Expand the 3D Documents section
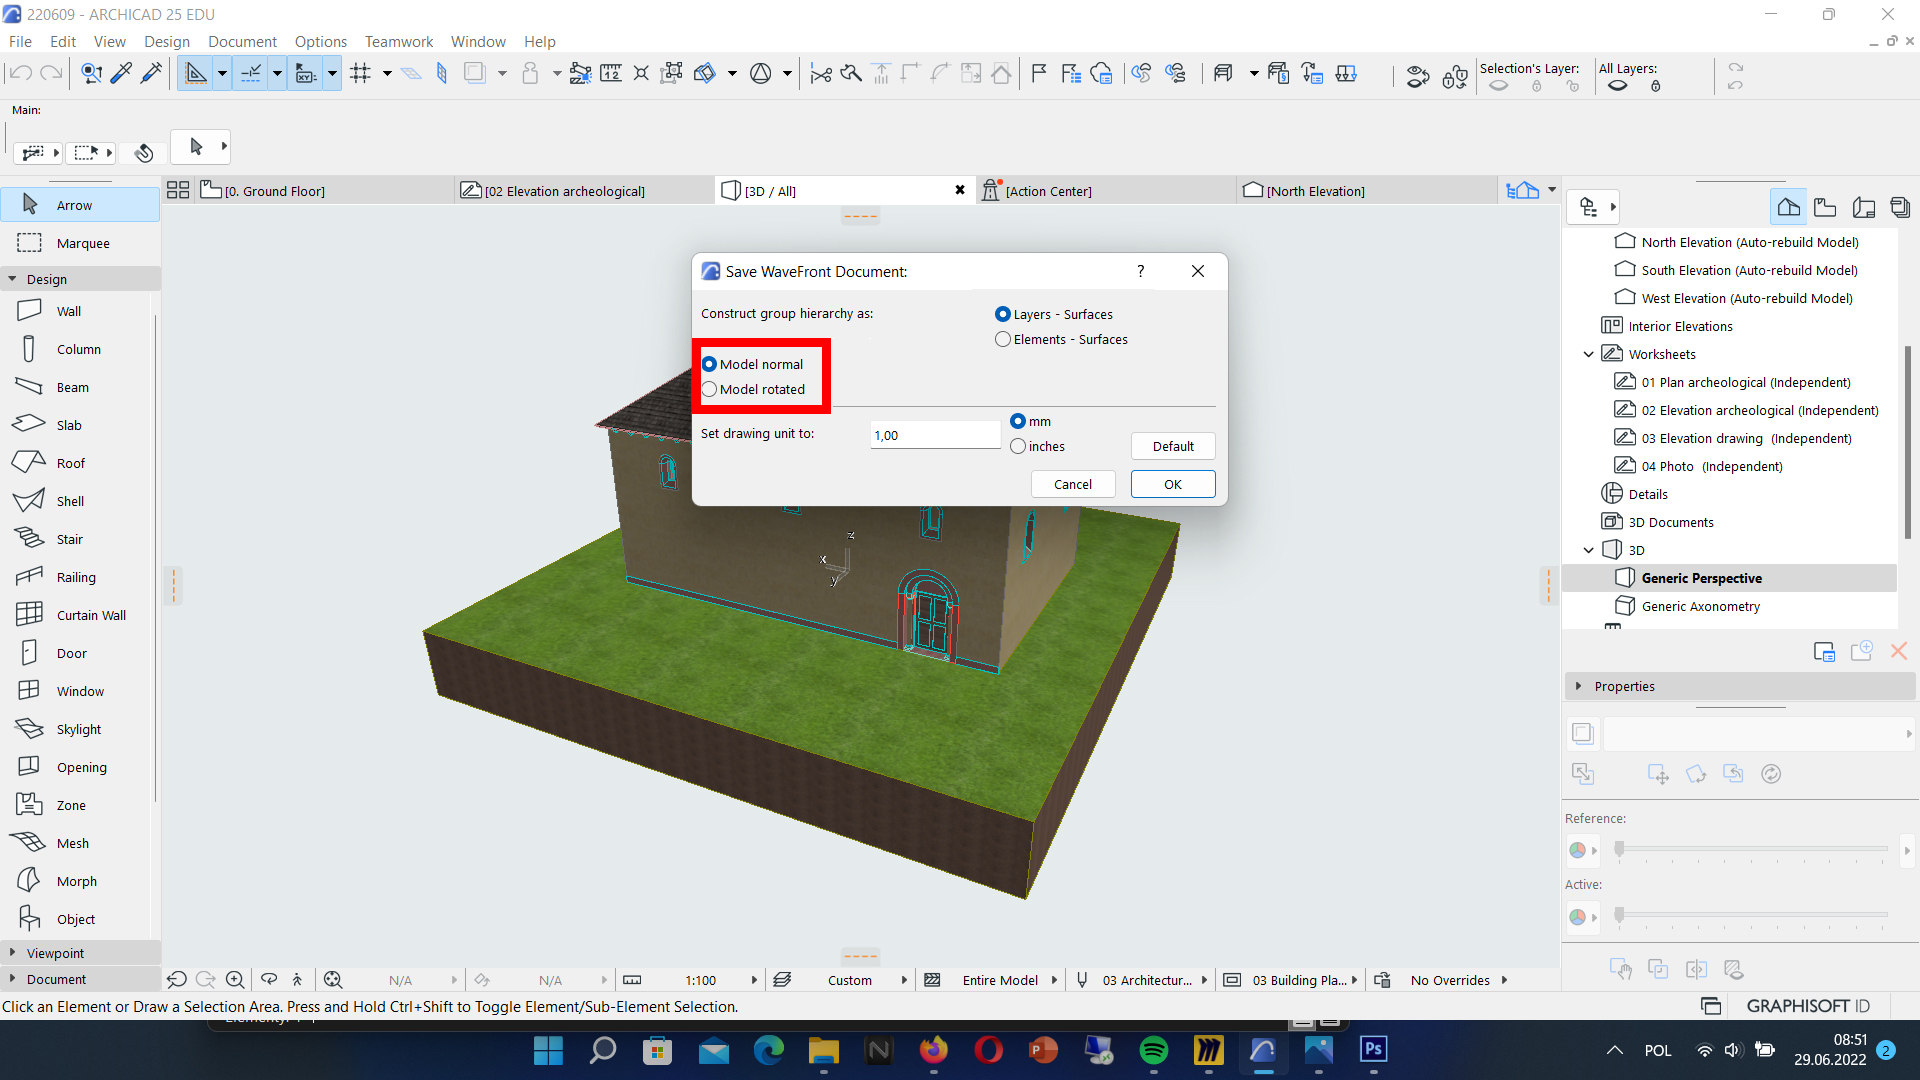Screen dimensions: 1920x1080 tap(1672, 521)
